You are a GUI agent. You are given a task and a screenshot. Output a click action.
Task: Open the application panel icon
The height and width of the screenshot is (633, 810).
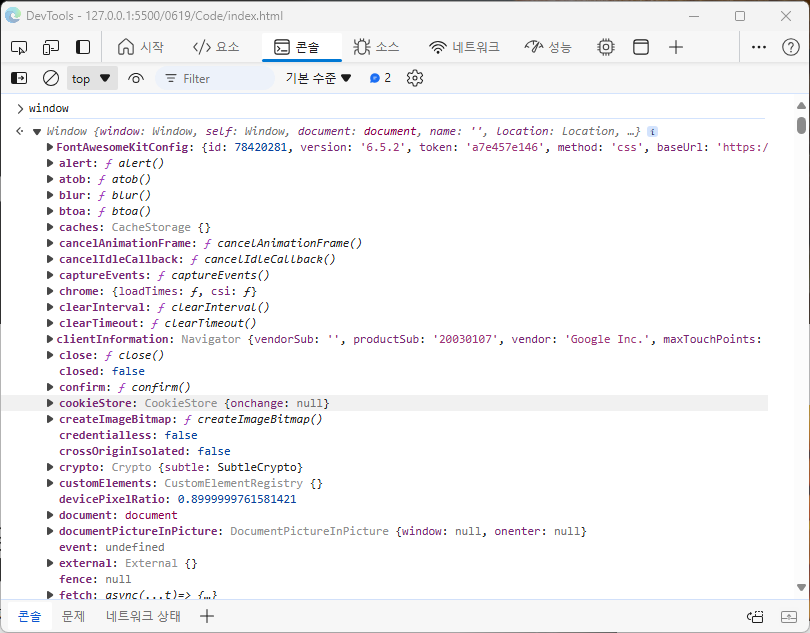(641, 48)
